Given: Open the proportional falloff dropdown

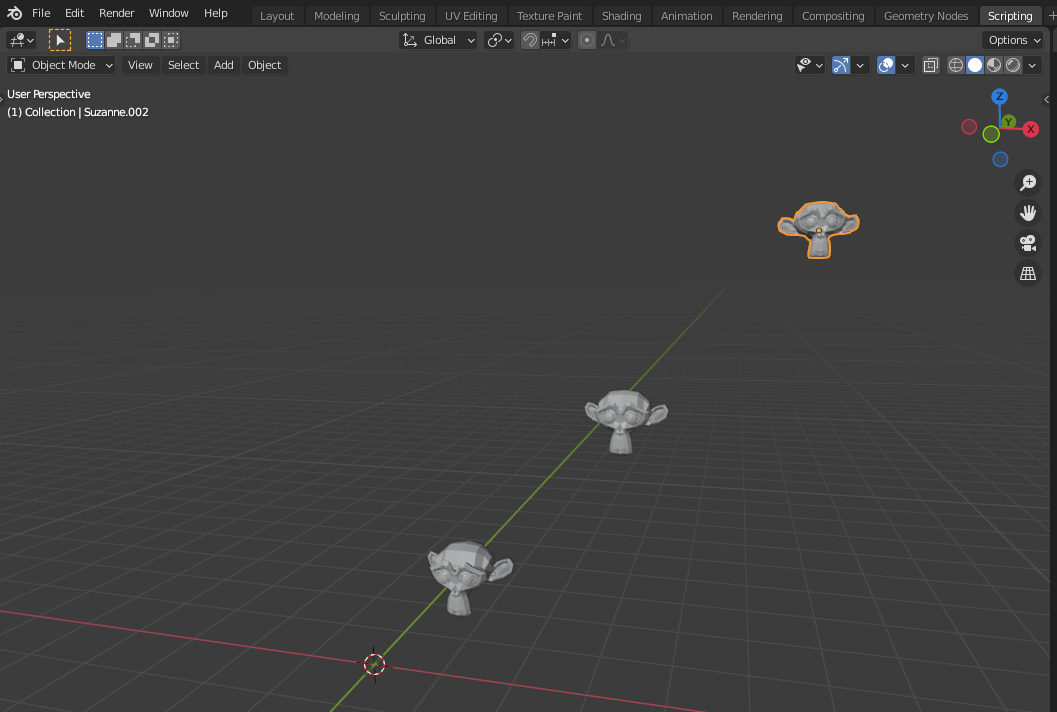Looking at the screenshot, I should (613, 40).
